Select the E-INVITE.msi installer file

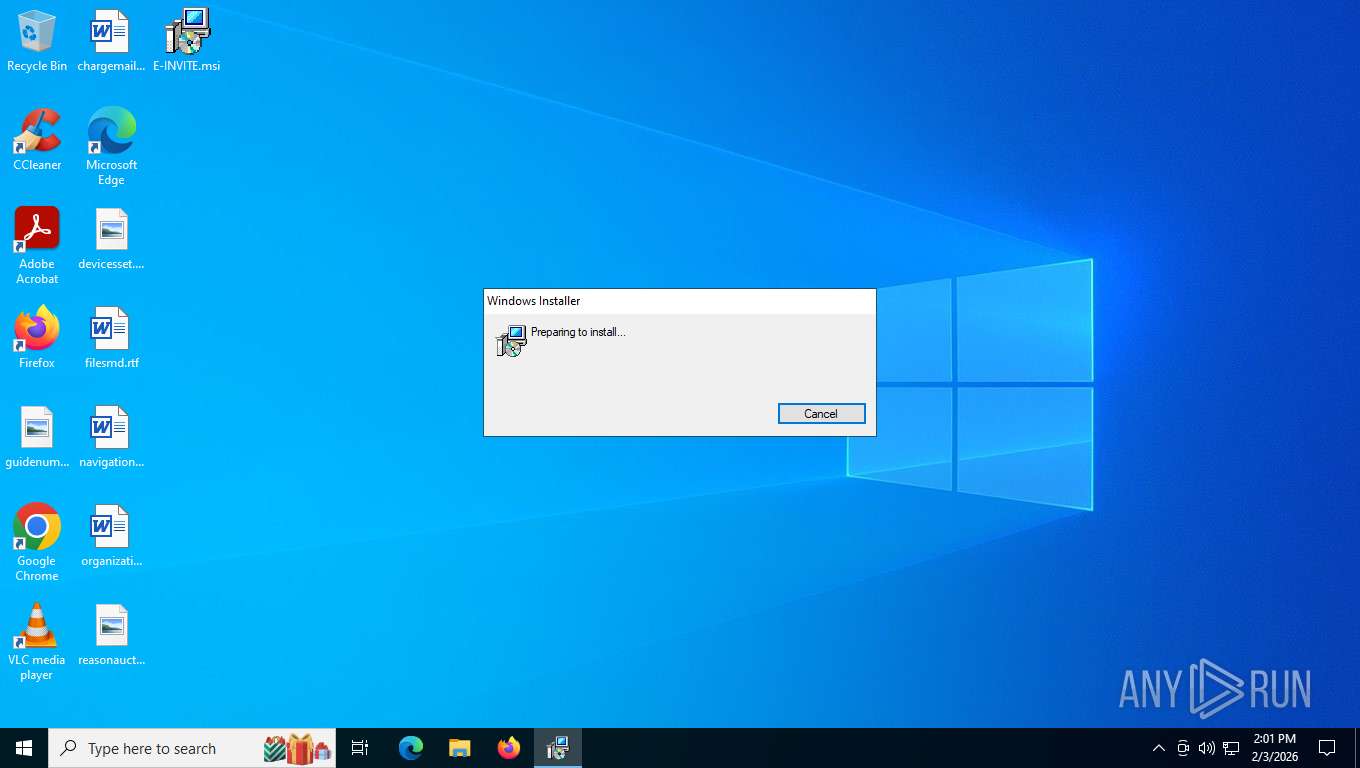point(186,42)
